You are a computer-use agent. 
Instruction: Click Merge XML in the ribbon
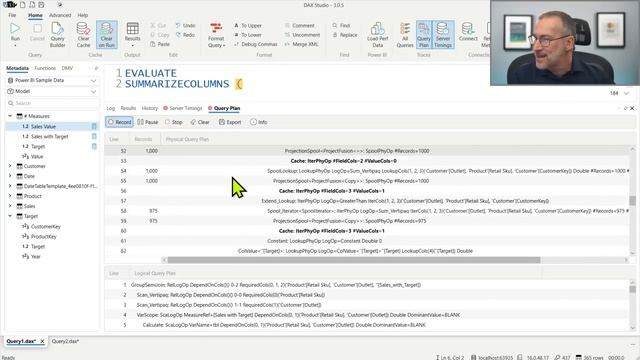click(x=301, y=44)
